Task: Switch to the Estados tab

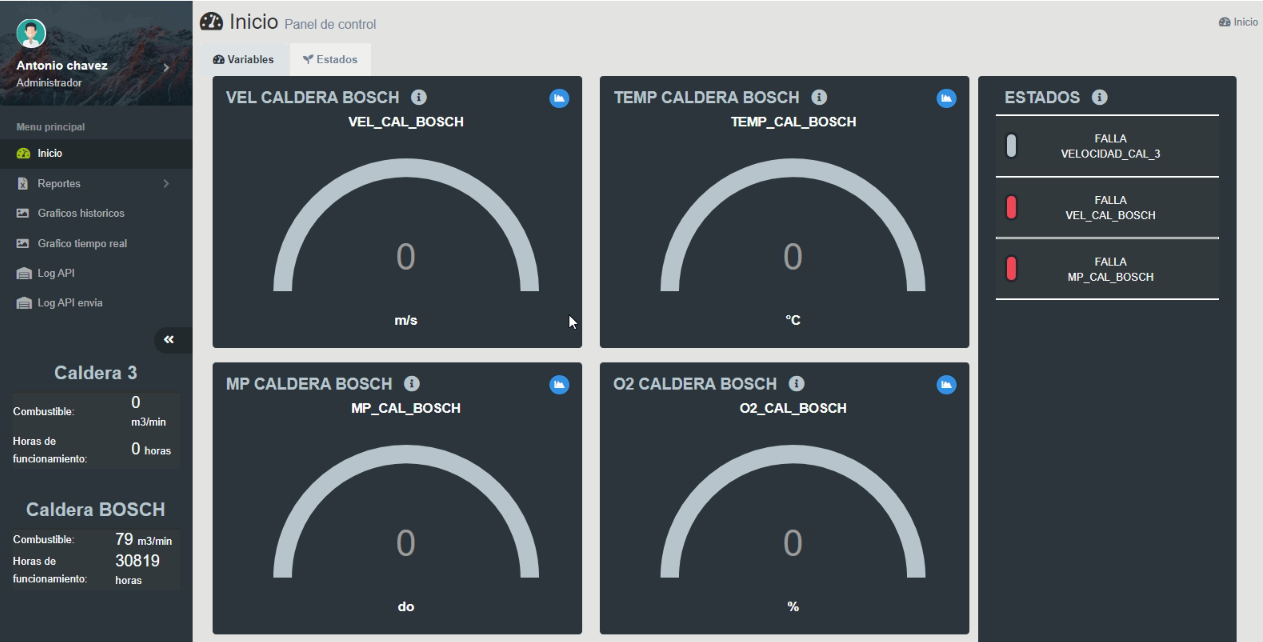Action: pos(330,60)
